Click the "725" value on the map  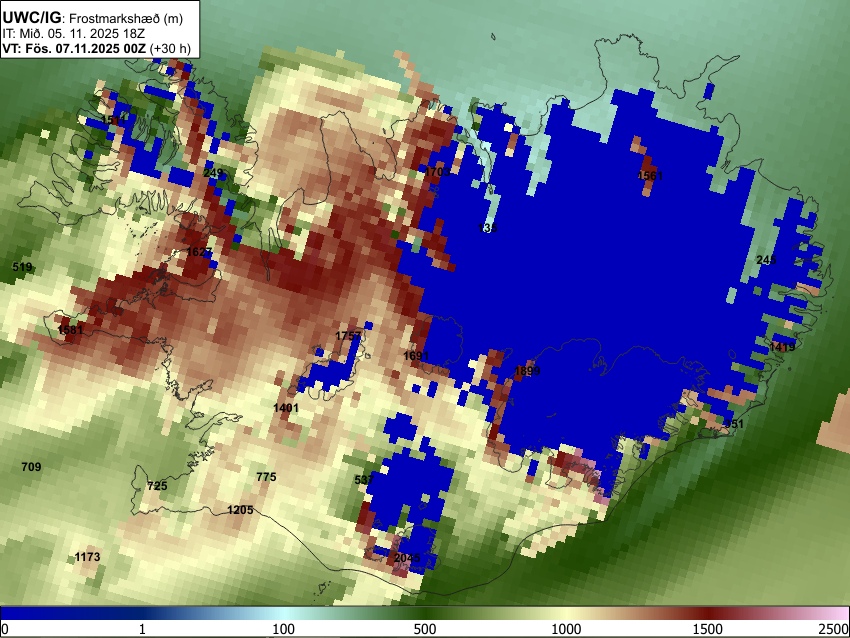coord(157,486)
